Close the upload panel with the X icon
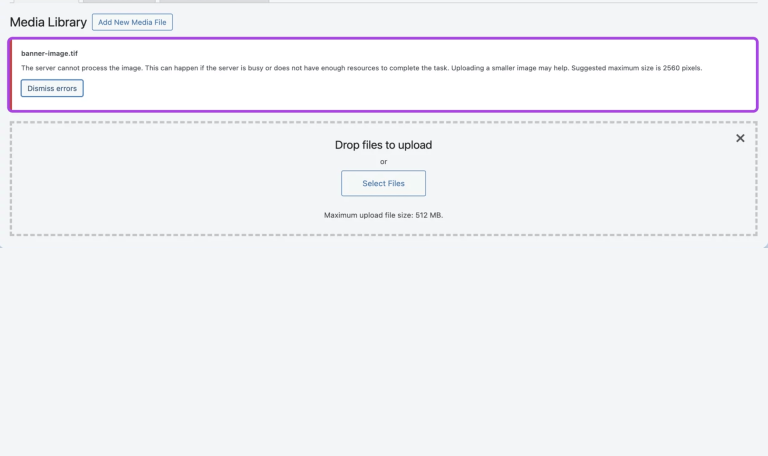768x456 pixels. coord(740,138)
